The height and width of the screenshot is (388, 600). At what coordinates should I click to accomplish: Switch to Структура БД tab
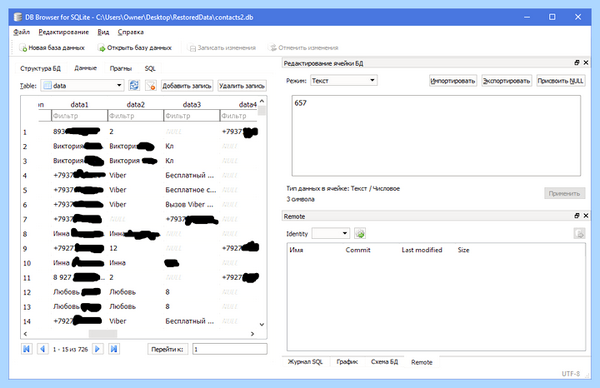pyautogui.click(x=40, y=68)
